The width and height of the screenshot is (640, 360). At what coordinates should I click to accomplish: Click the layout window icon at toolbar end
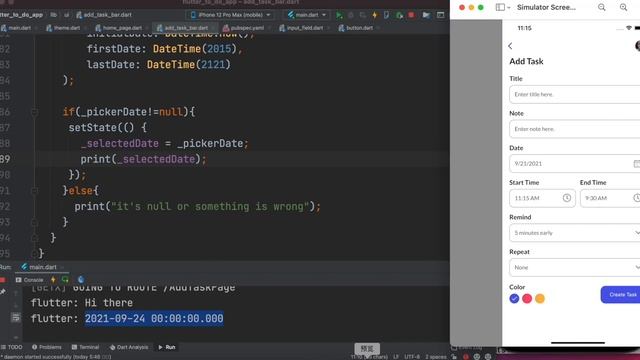(440, 15)
